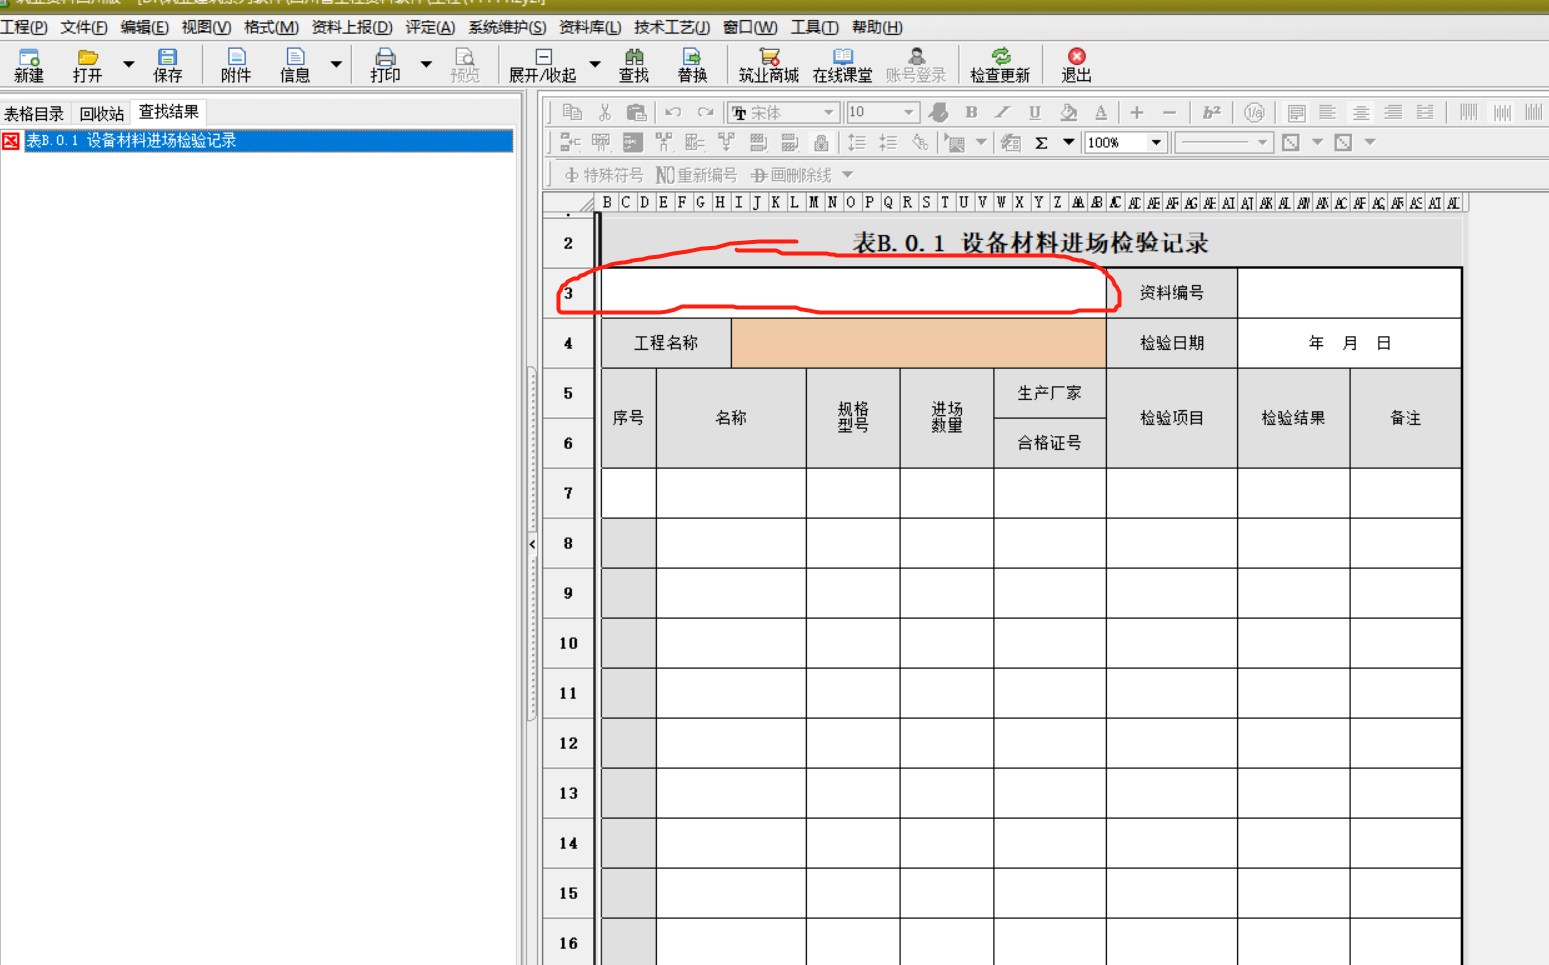Open the 帮助(H) menu
Image resolution: width=1549 pixels, height=965 pixels.
pos(877,27)
